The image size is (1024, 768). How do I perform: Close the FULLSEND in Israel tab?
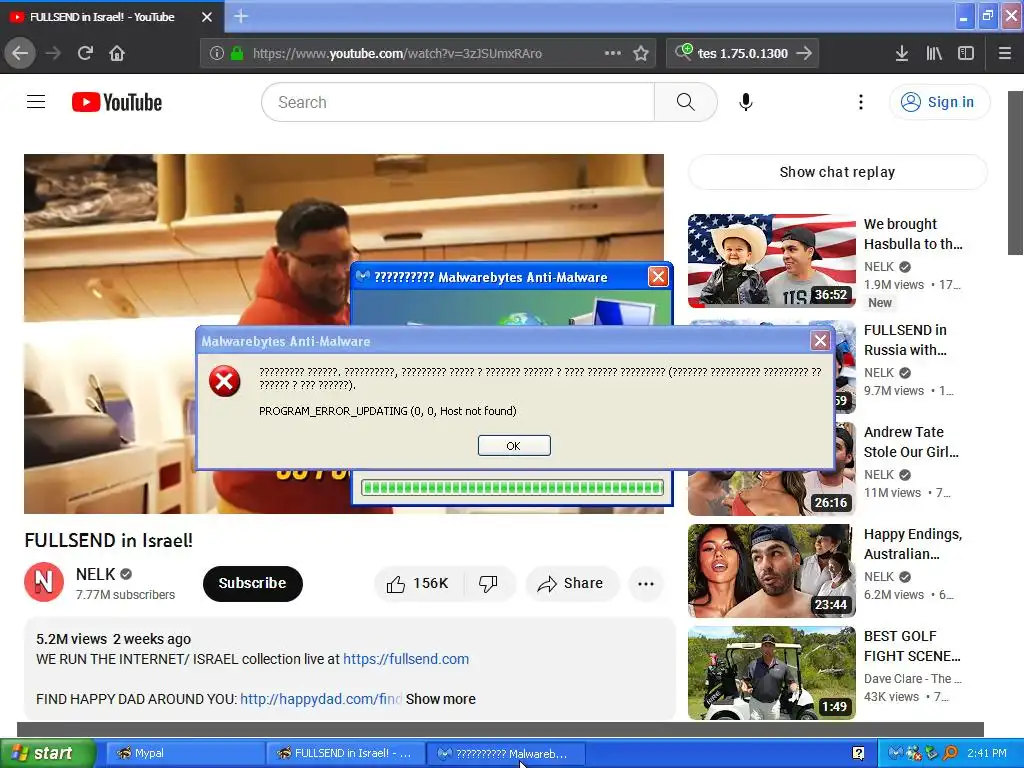point(206,17)
